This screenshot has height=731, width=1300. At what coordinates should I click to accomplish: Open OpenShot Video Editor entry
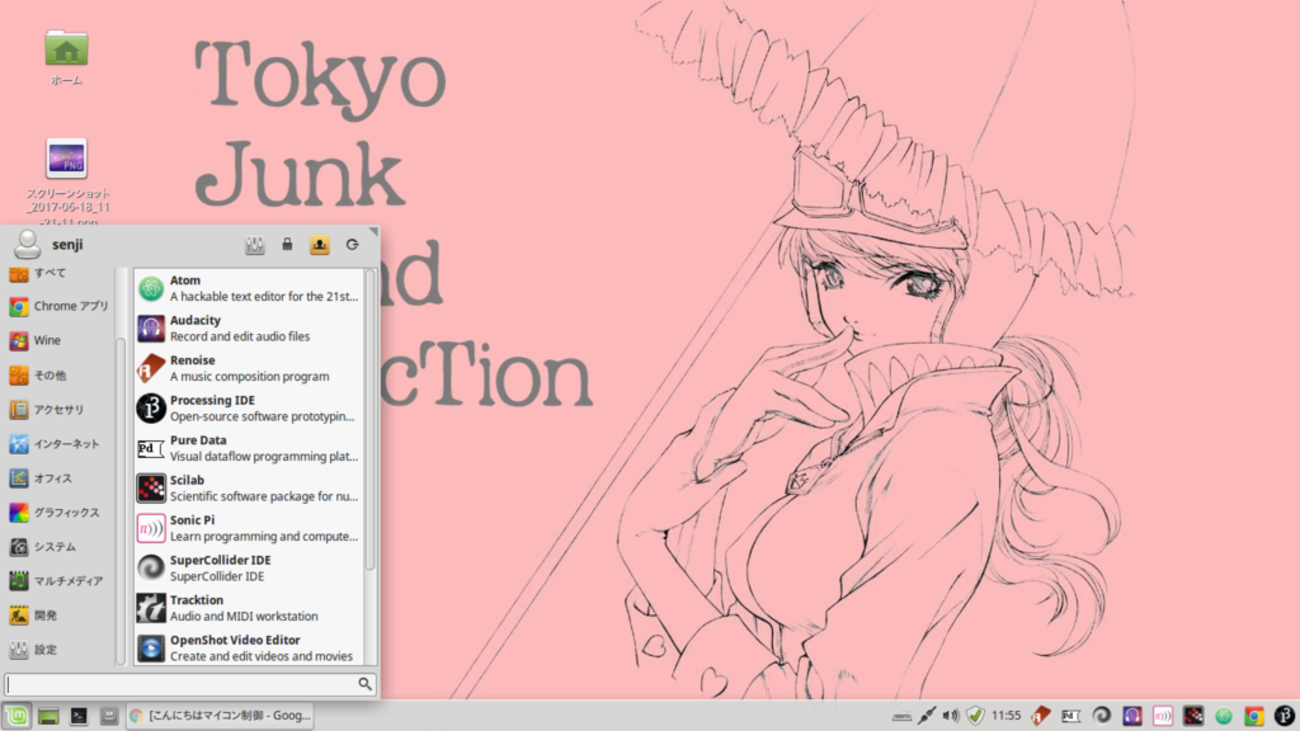[248, 648]
